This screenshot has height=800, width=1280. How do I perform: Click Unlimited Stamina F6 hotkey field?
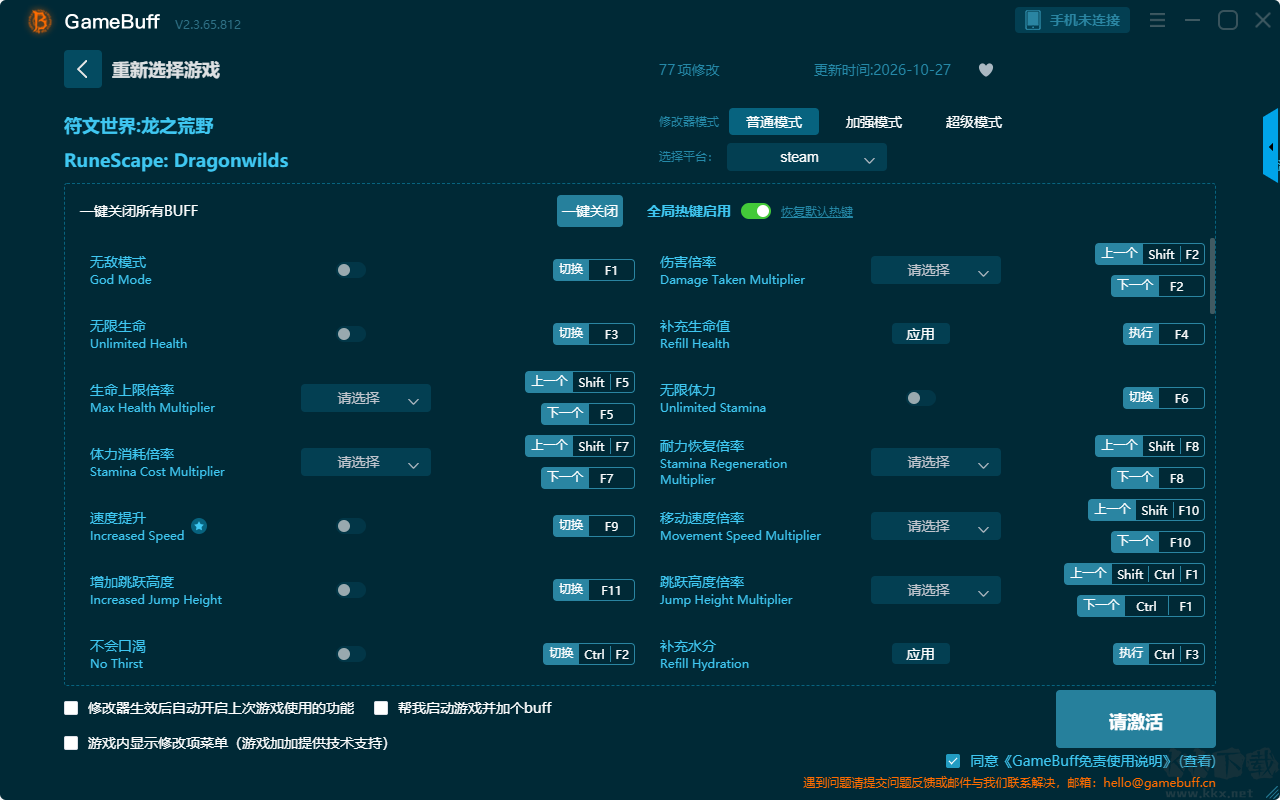[1164, 398]
